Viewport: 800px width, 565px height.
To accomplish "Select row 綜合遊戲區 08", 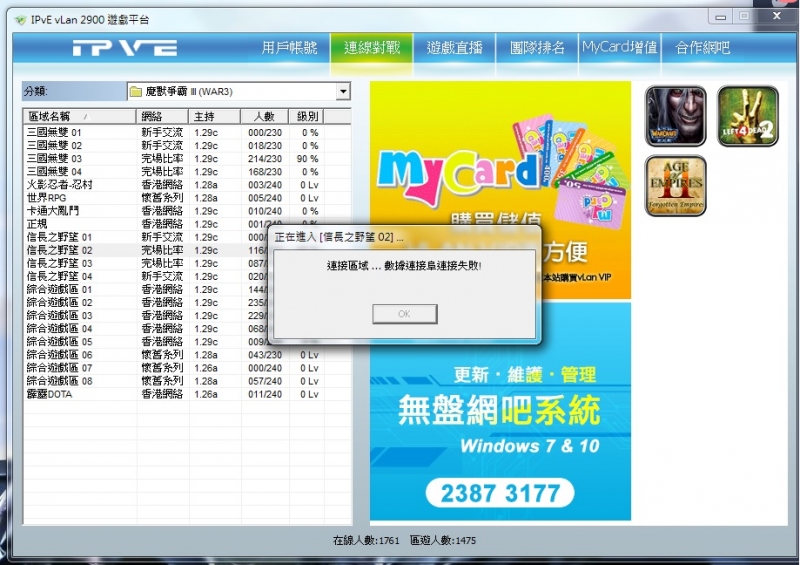I will click(x=187, y=381).
